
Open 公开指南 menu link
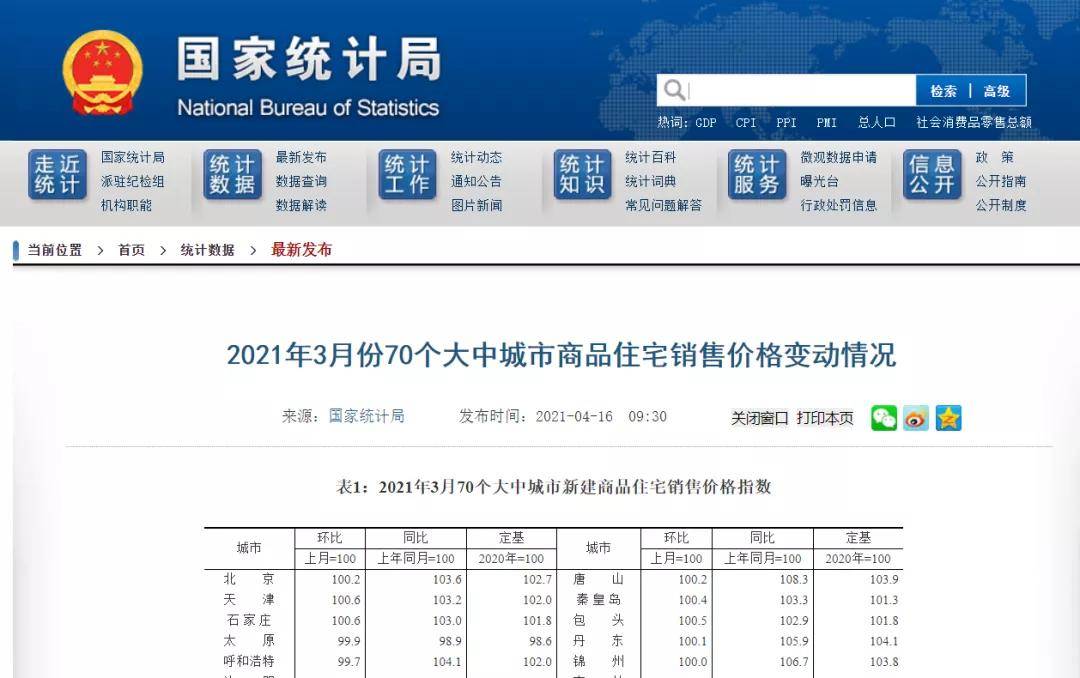1001,181
